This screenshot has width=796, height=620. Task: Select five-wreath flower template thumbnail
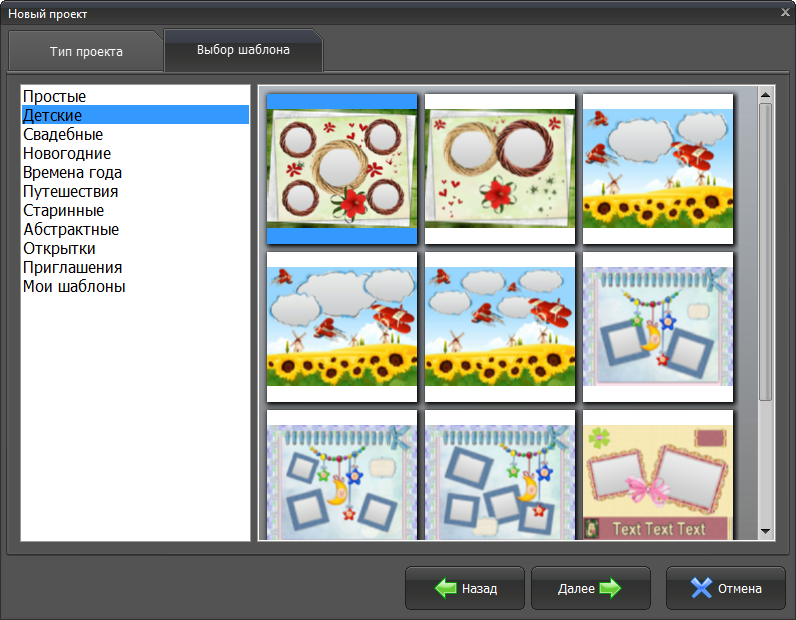(x=342, y=169)
